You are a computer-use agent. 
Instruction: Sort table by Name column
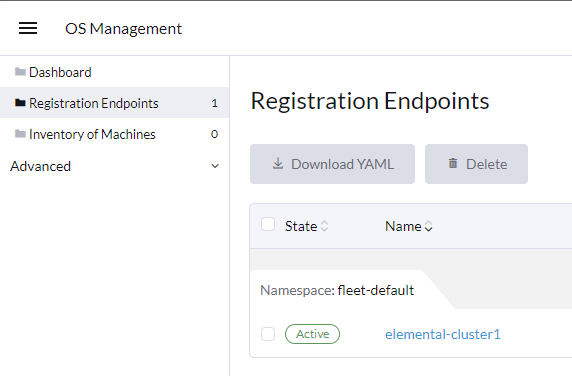(409, 226)
